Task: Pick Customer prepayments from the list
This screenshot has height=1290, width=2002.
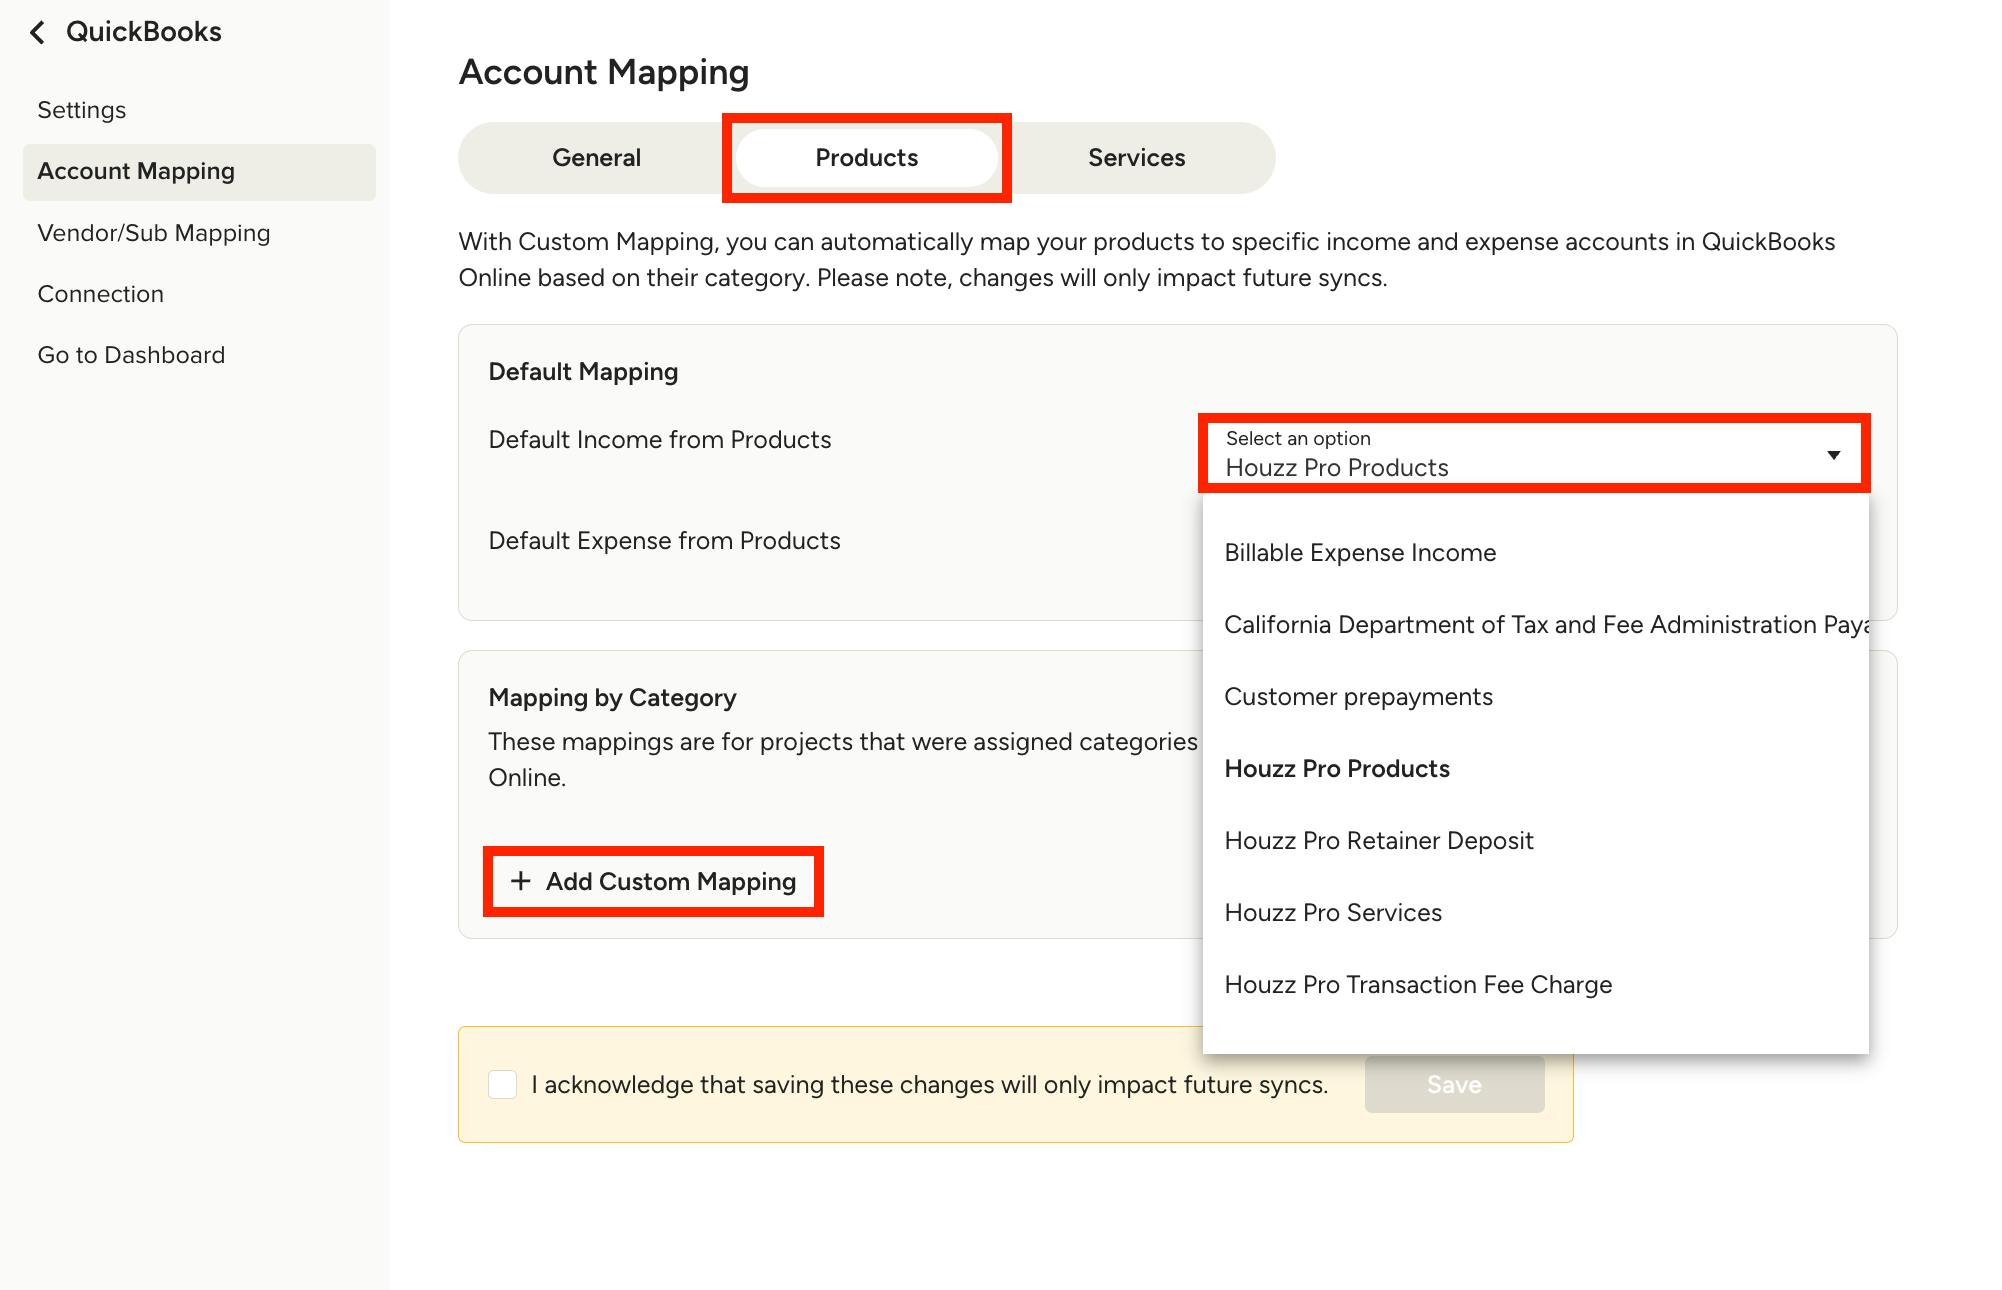Action: pos(1358,697)
